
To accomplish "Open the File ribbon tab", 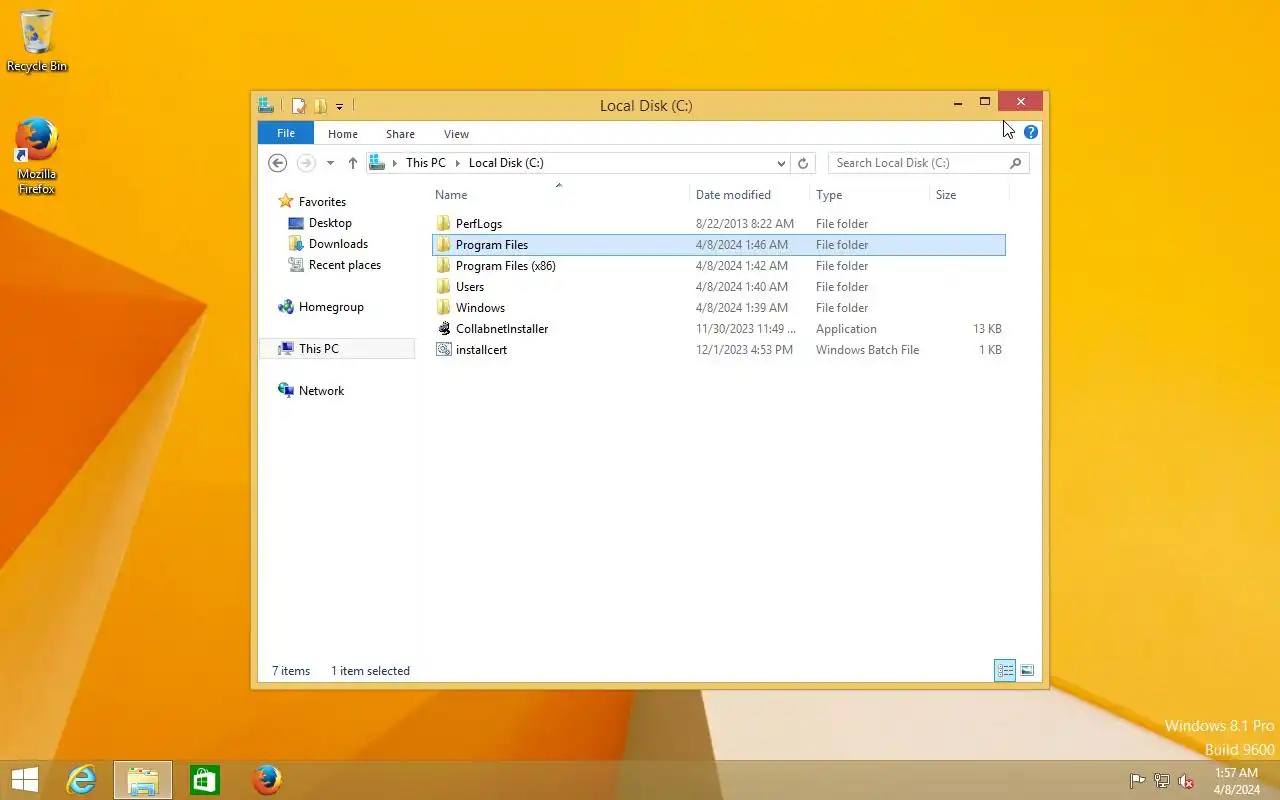I will point(286,133).
